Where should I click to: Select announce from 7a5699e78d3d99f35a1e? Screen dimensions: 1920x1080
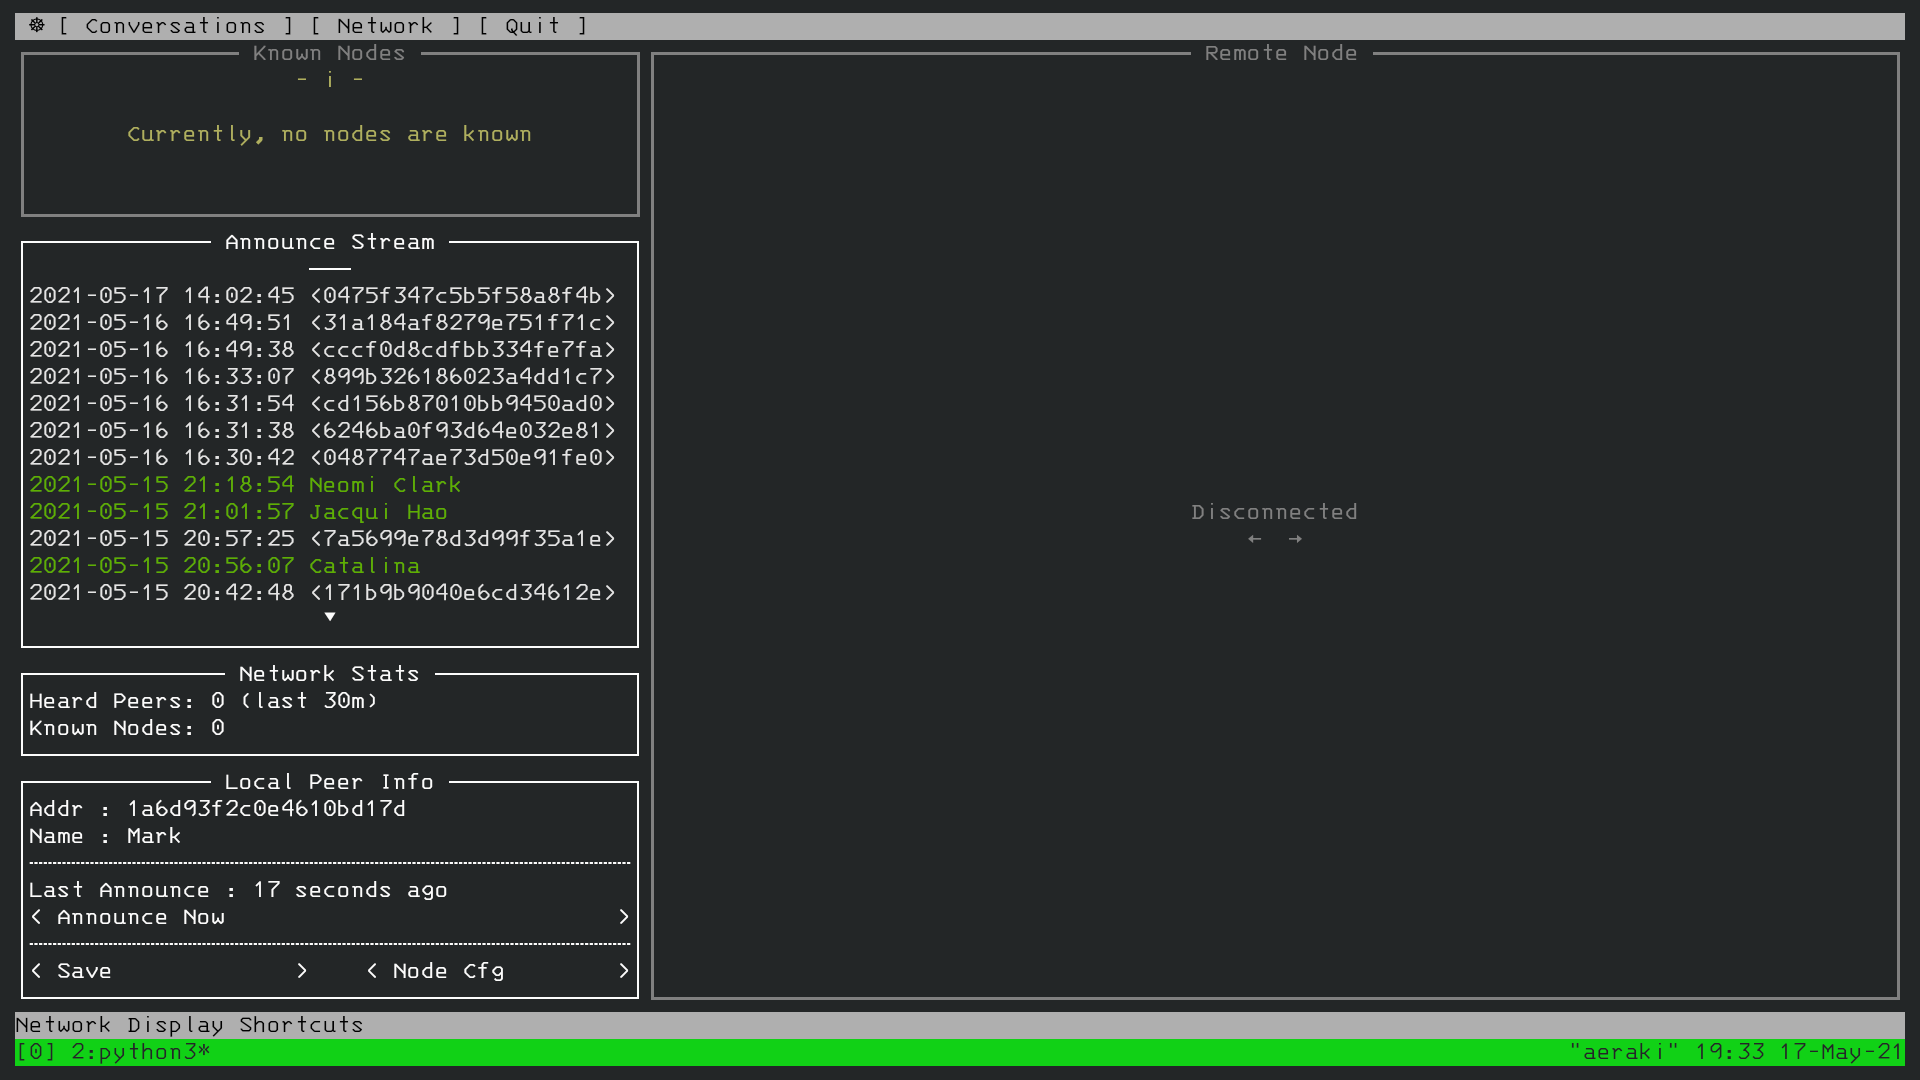[x=322, y=539]
